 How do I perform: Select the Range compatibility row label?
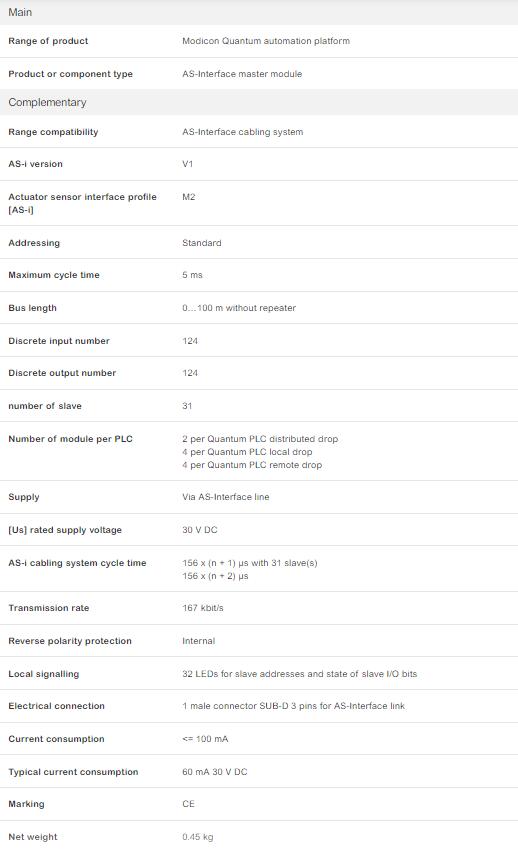coord(53,132)
